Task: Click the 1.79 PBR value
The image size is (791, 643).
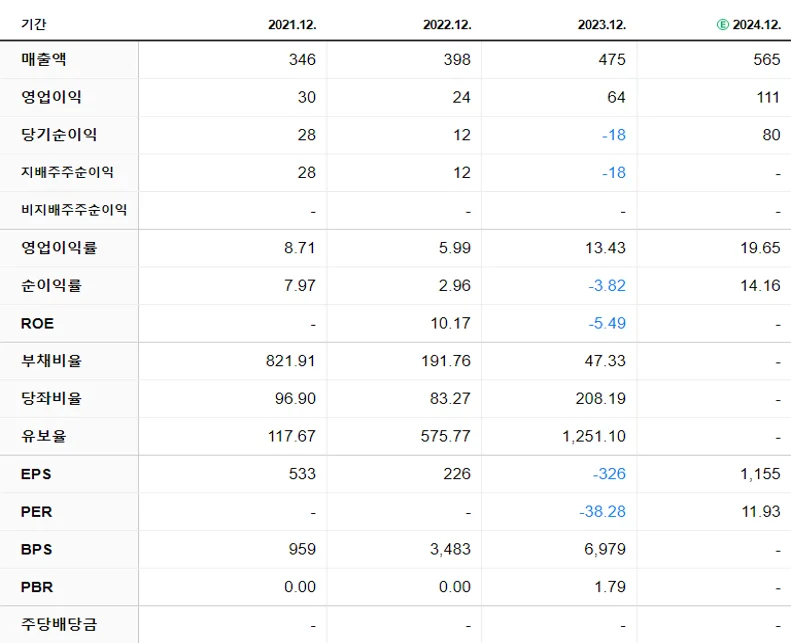Action: [609, 587]
